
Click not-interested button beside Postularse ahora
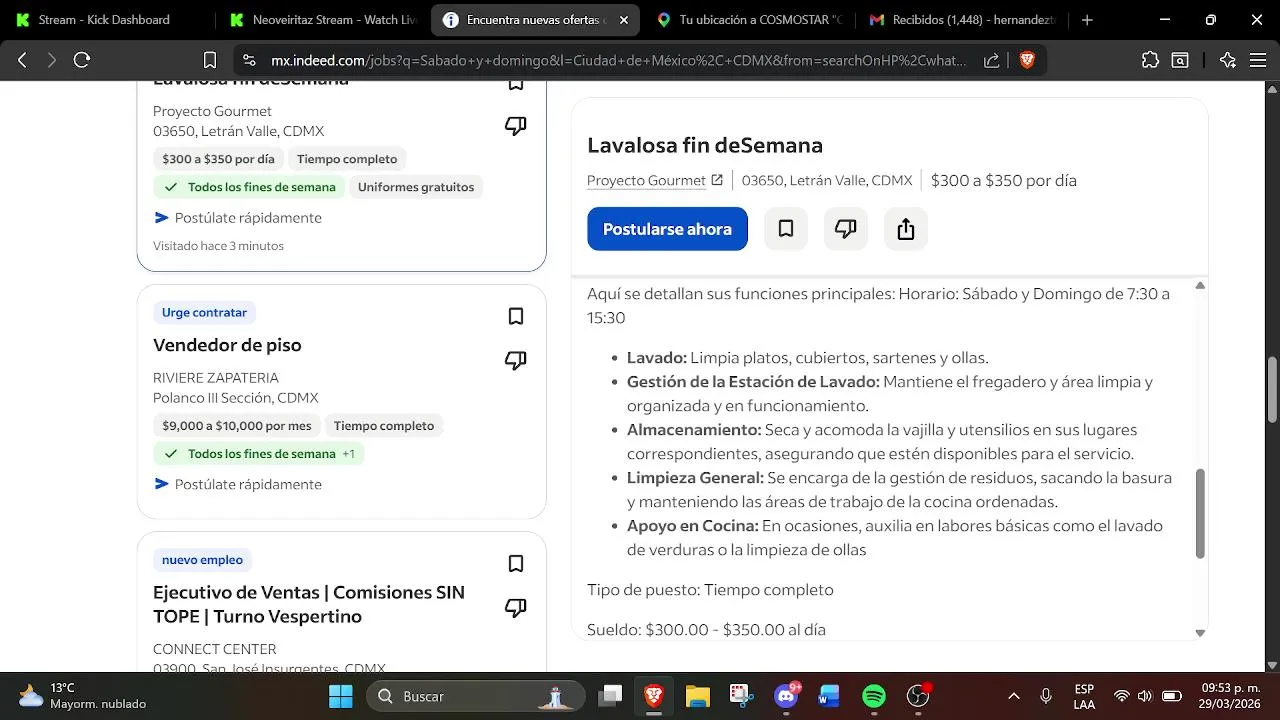coord(846,229)
